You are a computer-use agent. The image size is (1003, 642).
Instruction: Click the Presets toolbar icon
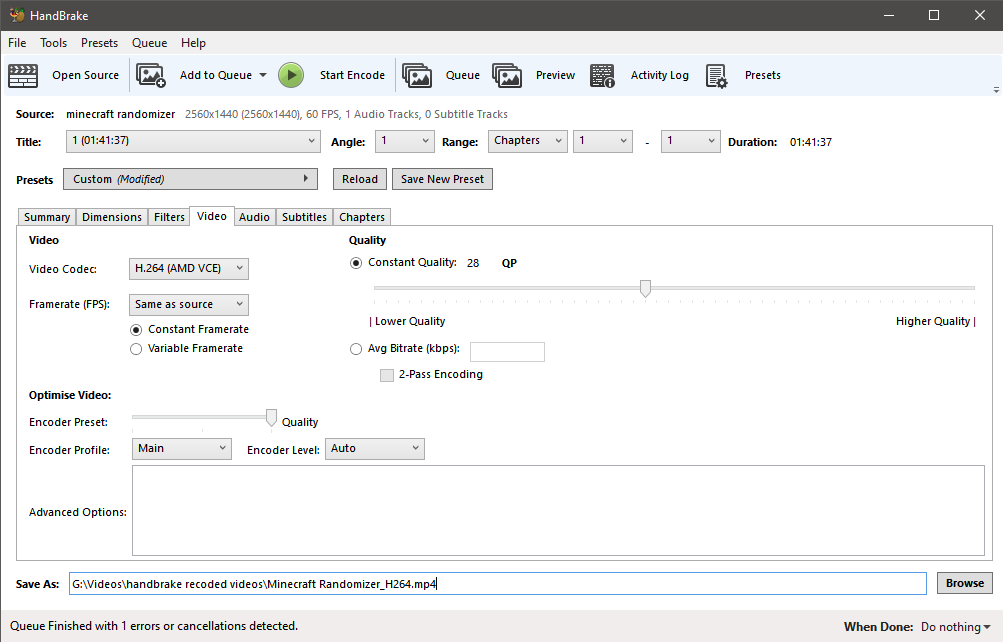point(717,75)
